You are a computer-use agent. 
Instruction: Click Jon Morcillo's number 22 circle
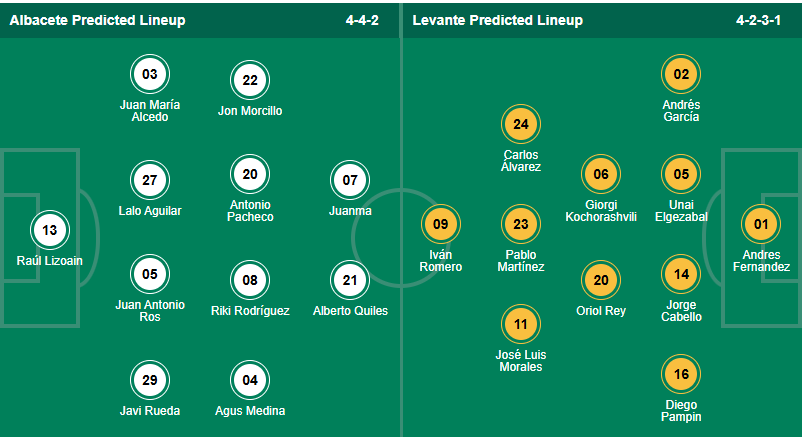pos(250,81)
